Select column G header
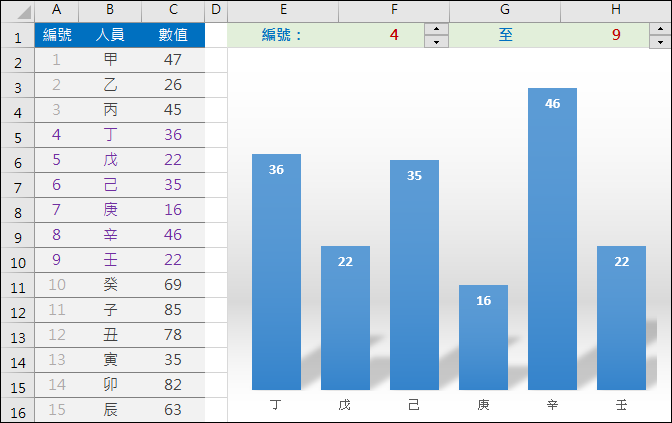 click(x=505, y=11)
